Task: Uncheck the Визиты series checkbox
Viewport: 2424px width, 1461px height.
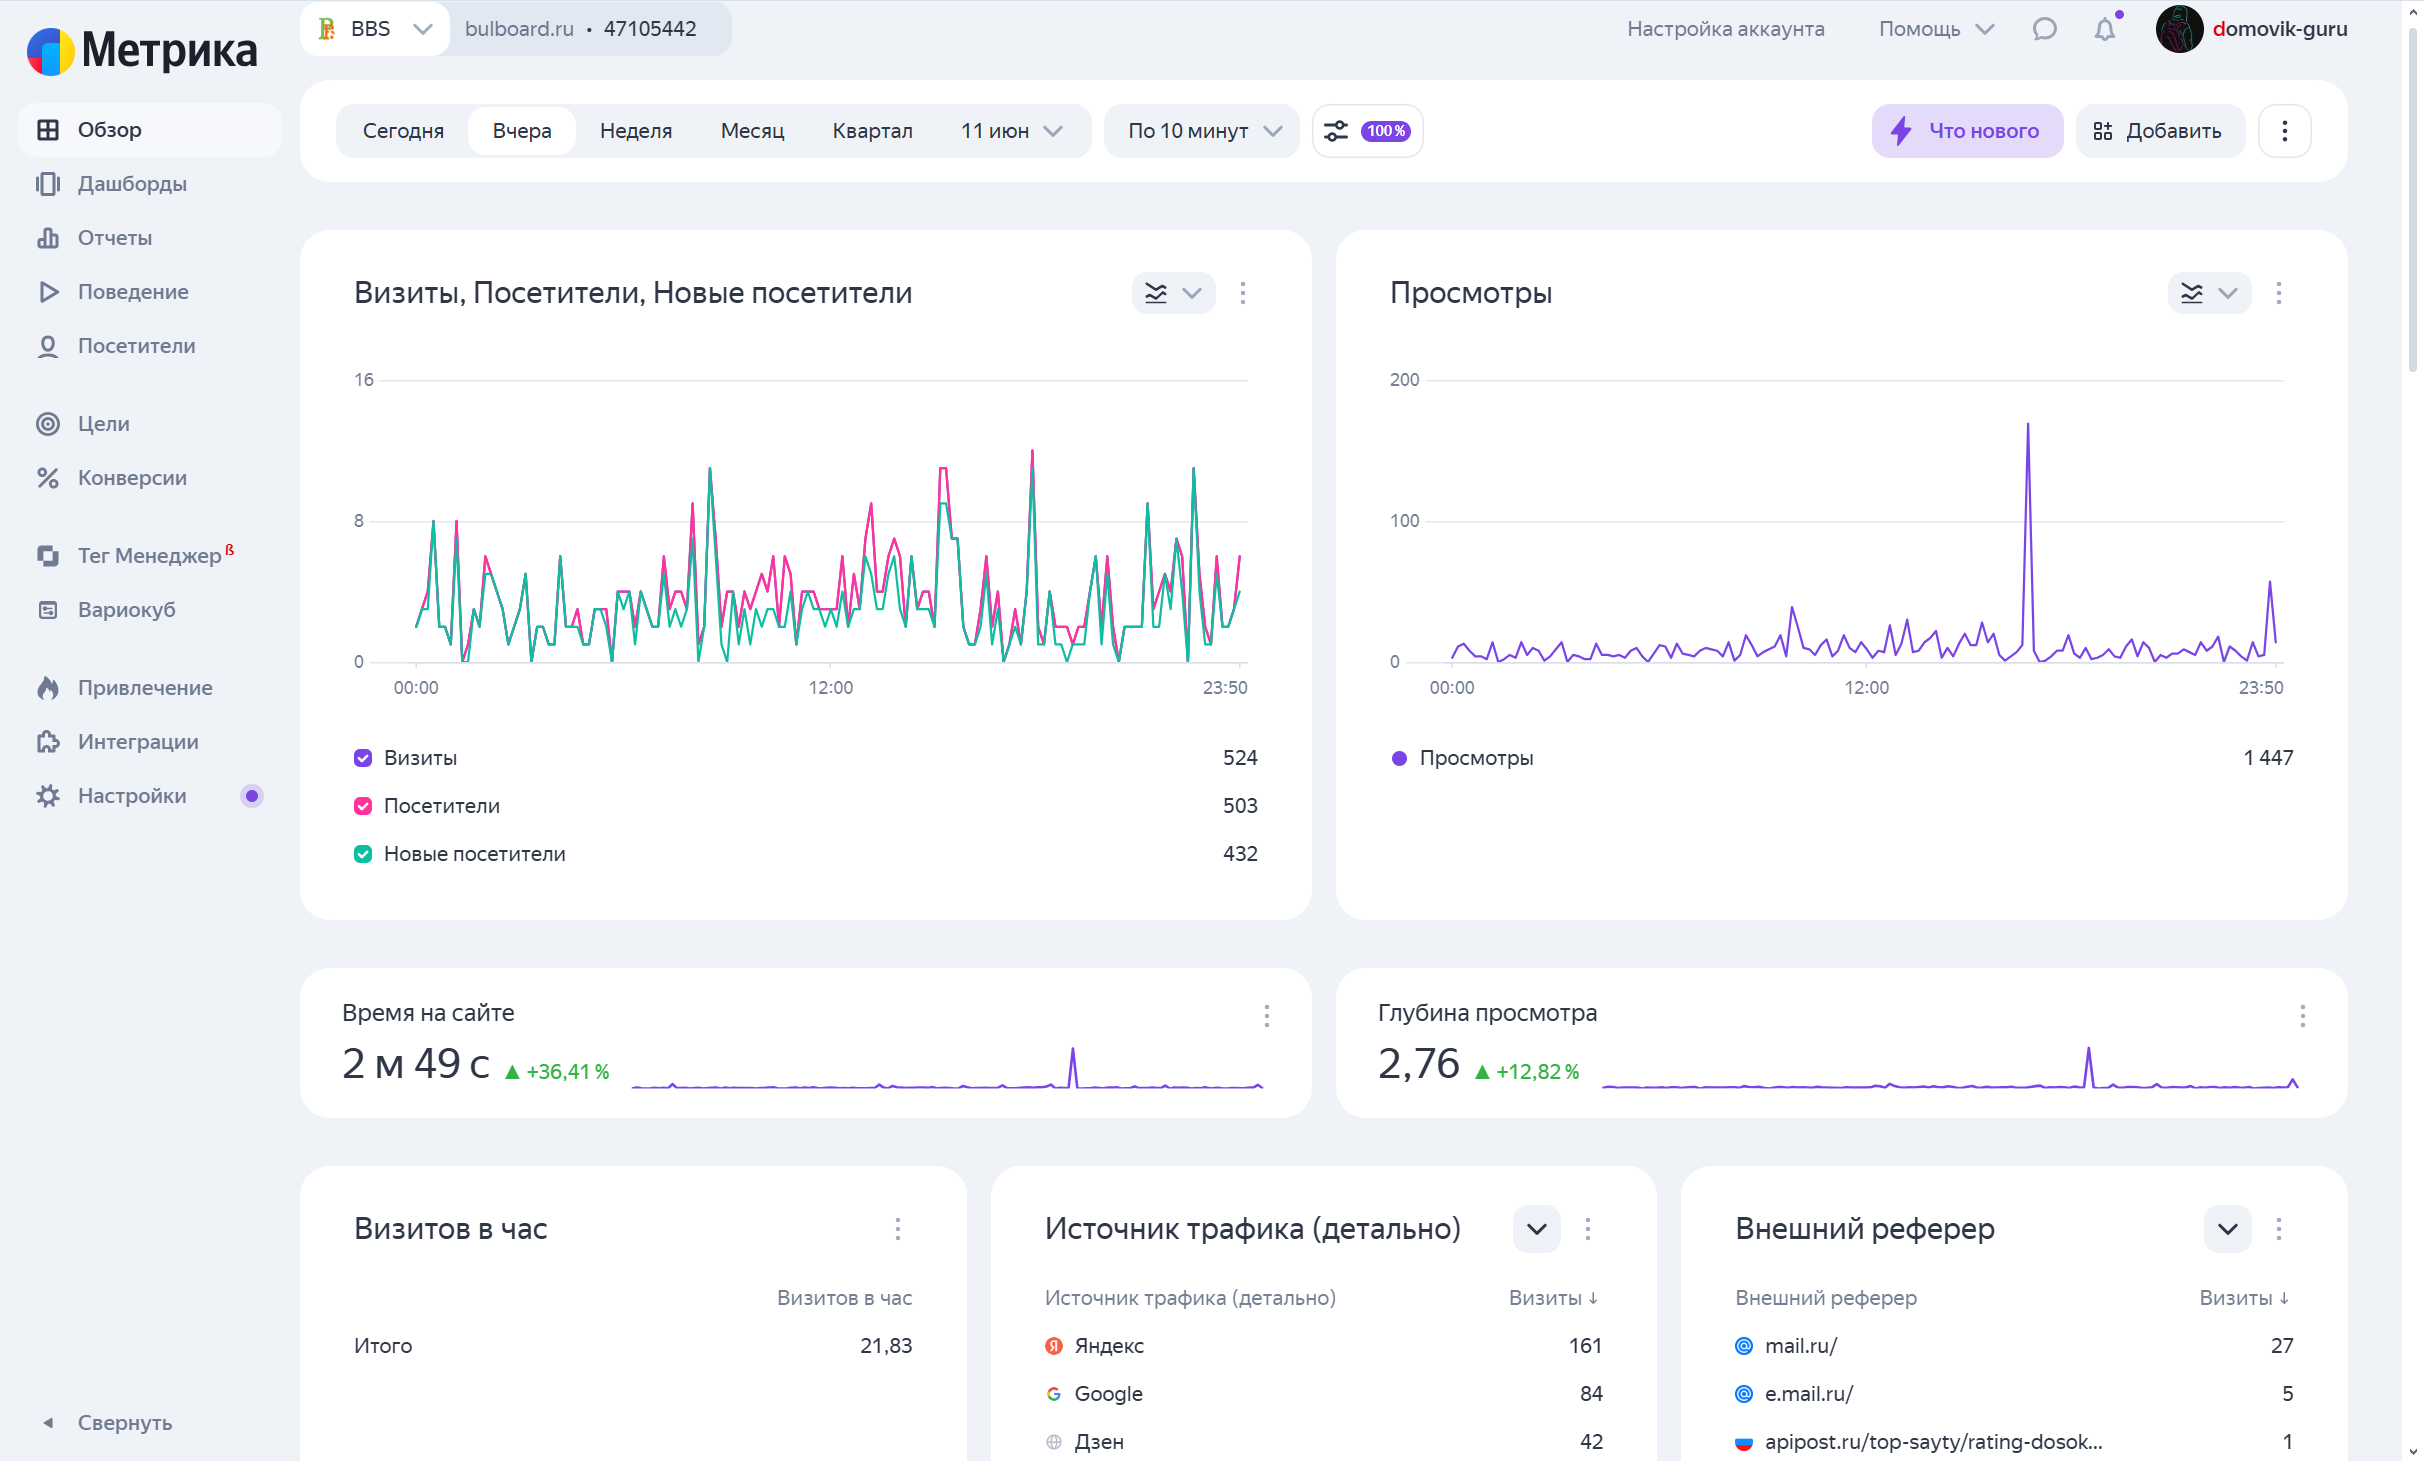Action: (363, 758)
